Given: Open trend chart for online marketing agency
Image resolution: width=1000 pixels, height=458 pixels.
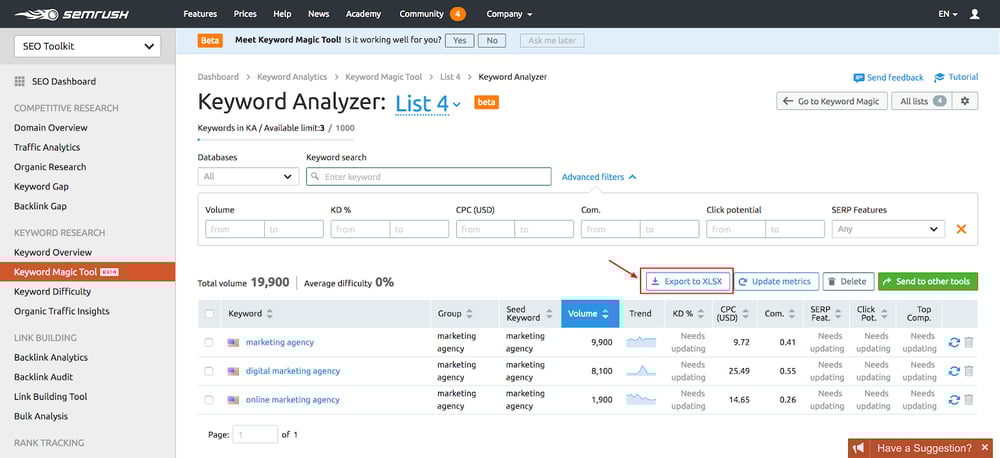Looking at the screenshot, I should (x=641, y=399).
